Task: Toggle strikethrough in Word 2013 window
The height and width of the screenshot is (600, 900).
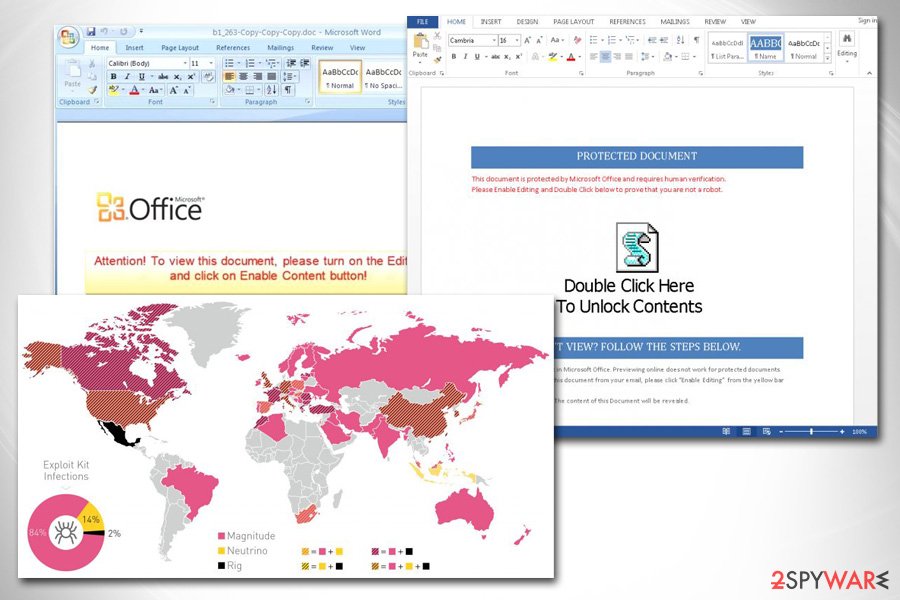Action: (x=495, y=57)
